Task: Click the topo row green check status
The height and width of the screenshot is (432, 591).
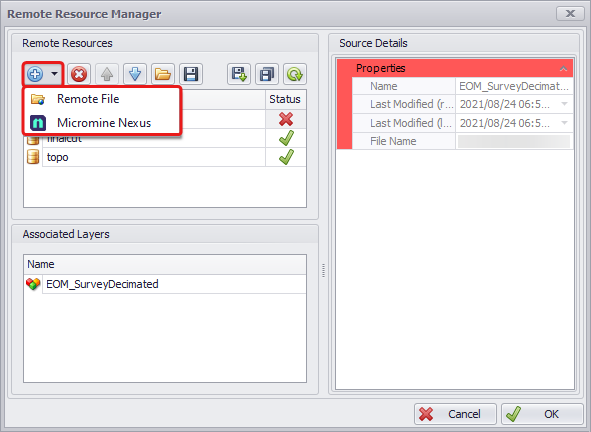Action: 286,157
